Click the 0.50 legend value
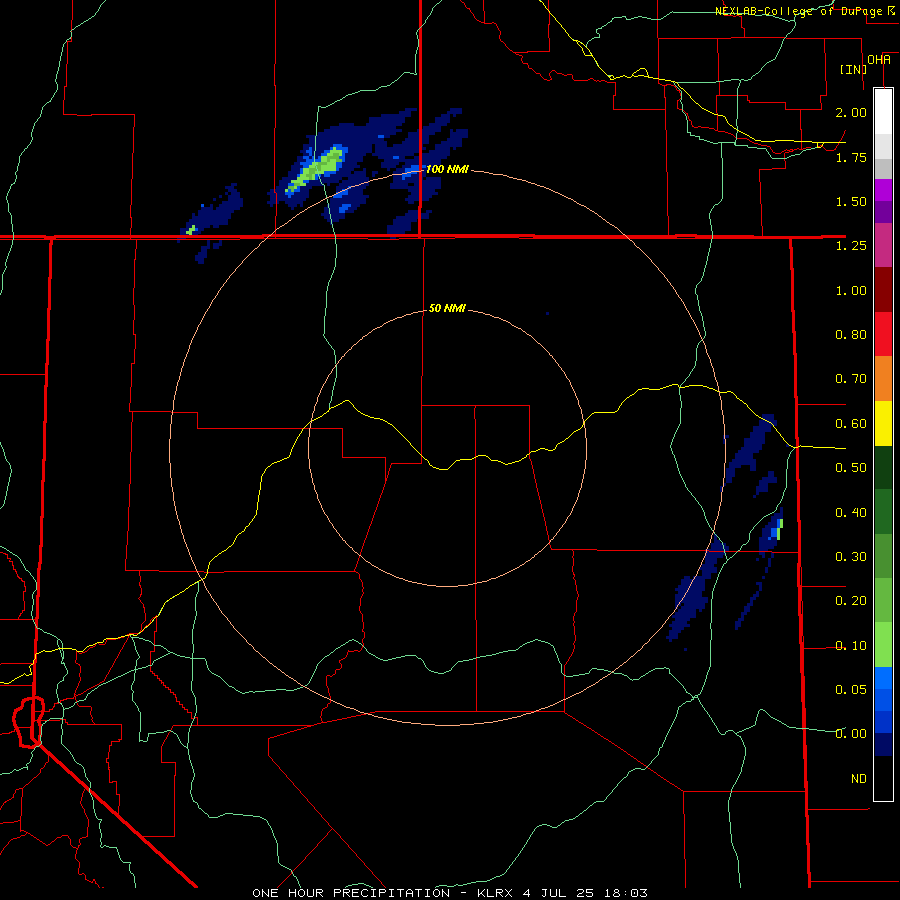Viewport: 900px width, 900px height. pyautogui.click(x=851, y=468)
